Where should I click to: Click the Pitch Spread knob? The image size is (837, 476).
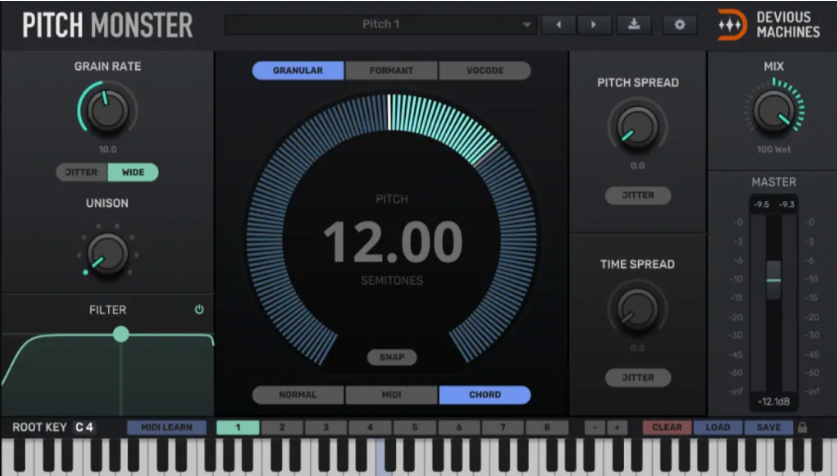[637, 127]
